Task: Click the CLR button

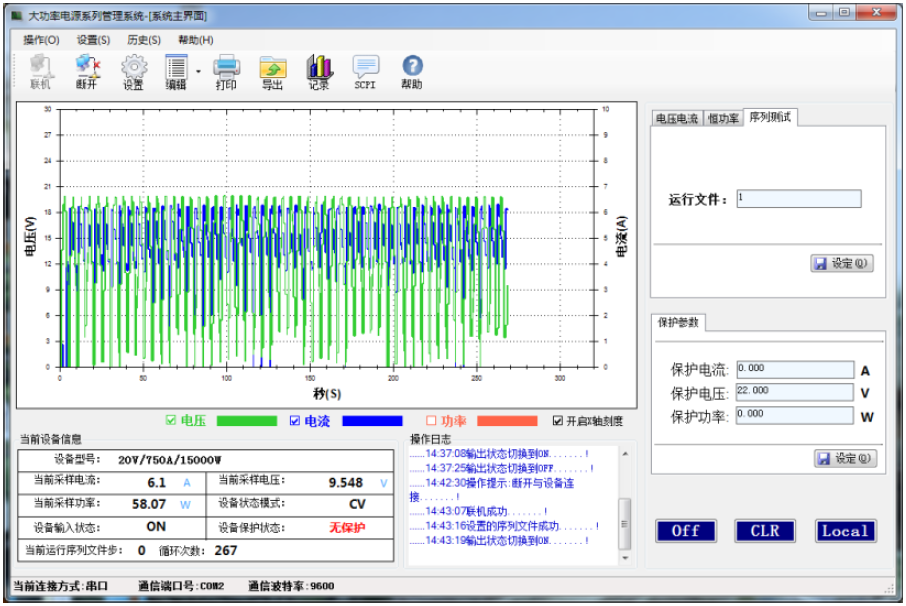Action: tap(765, 531)
